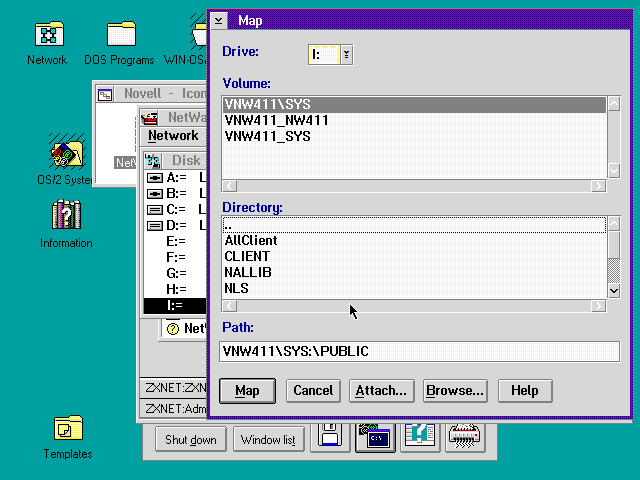Click the Browse... button

455,391
